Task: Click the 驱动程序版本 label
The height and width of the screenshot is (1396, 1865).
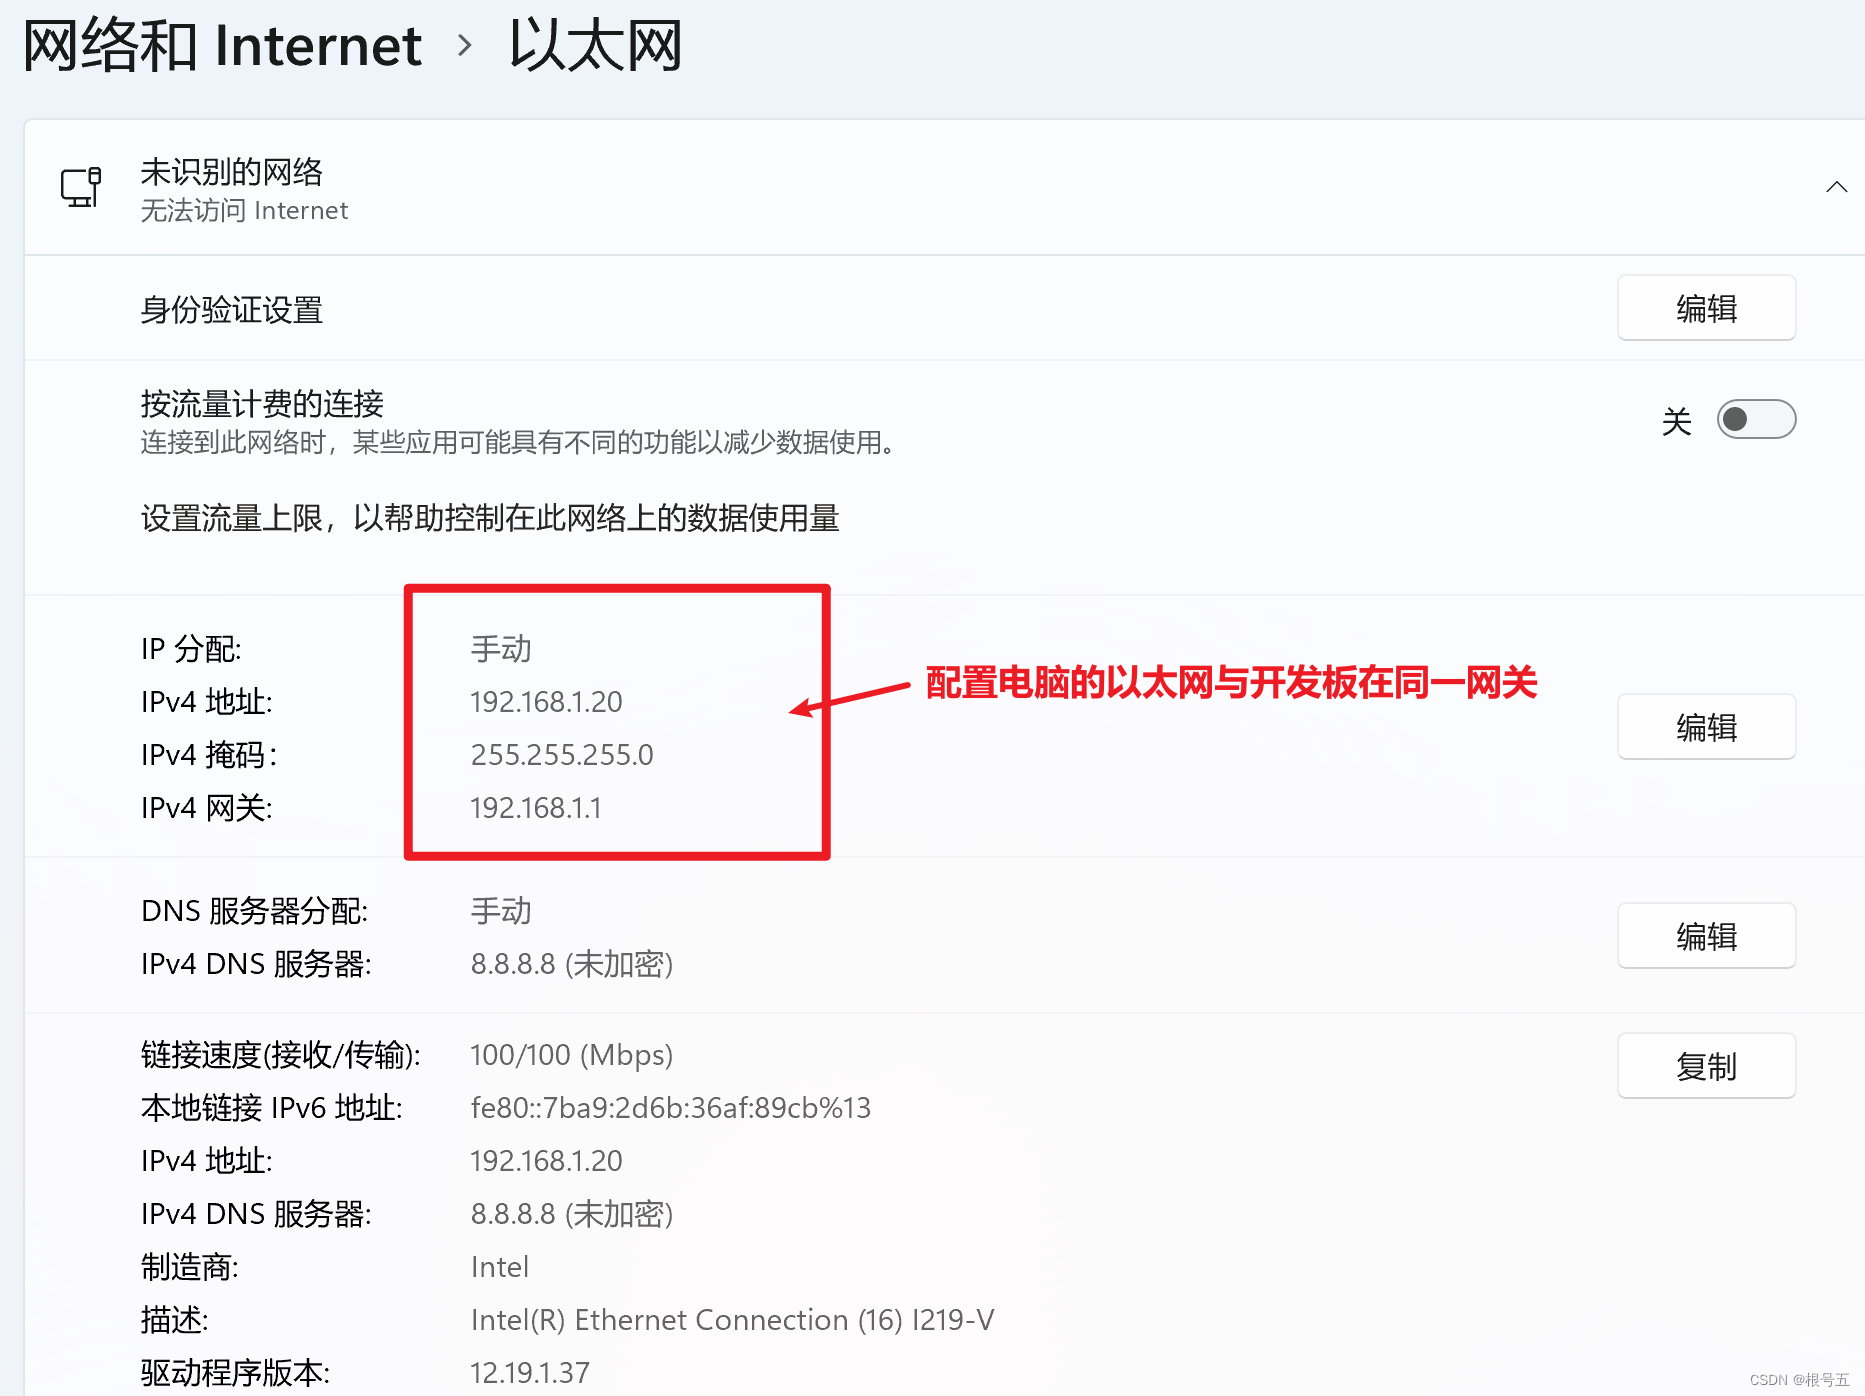Action: 236,1373
